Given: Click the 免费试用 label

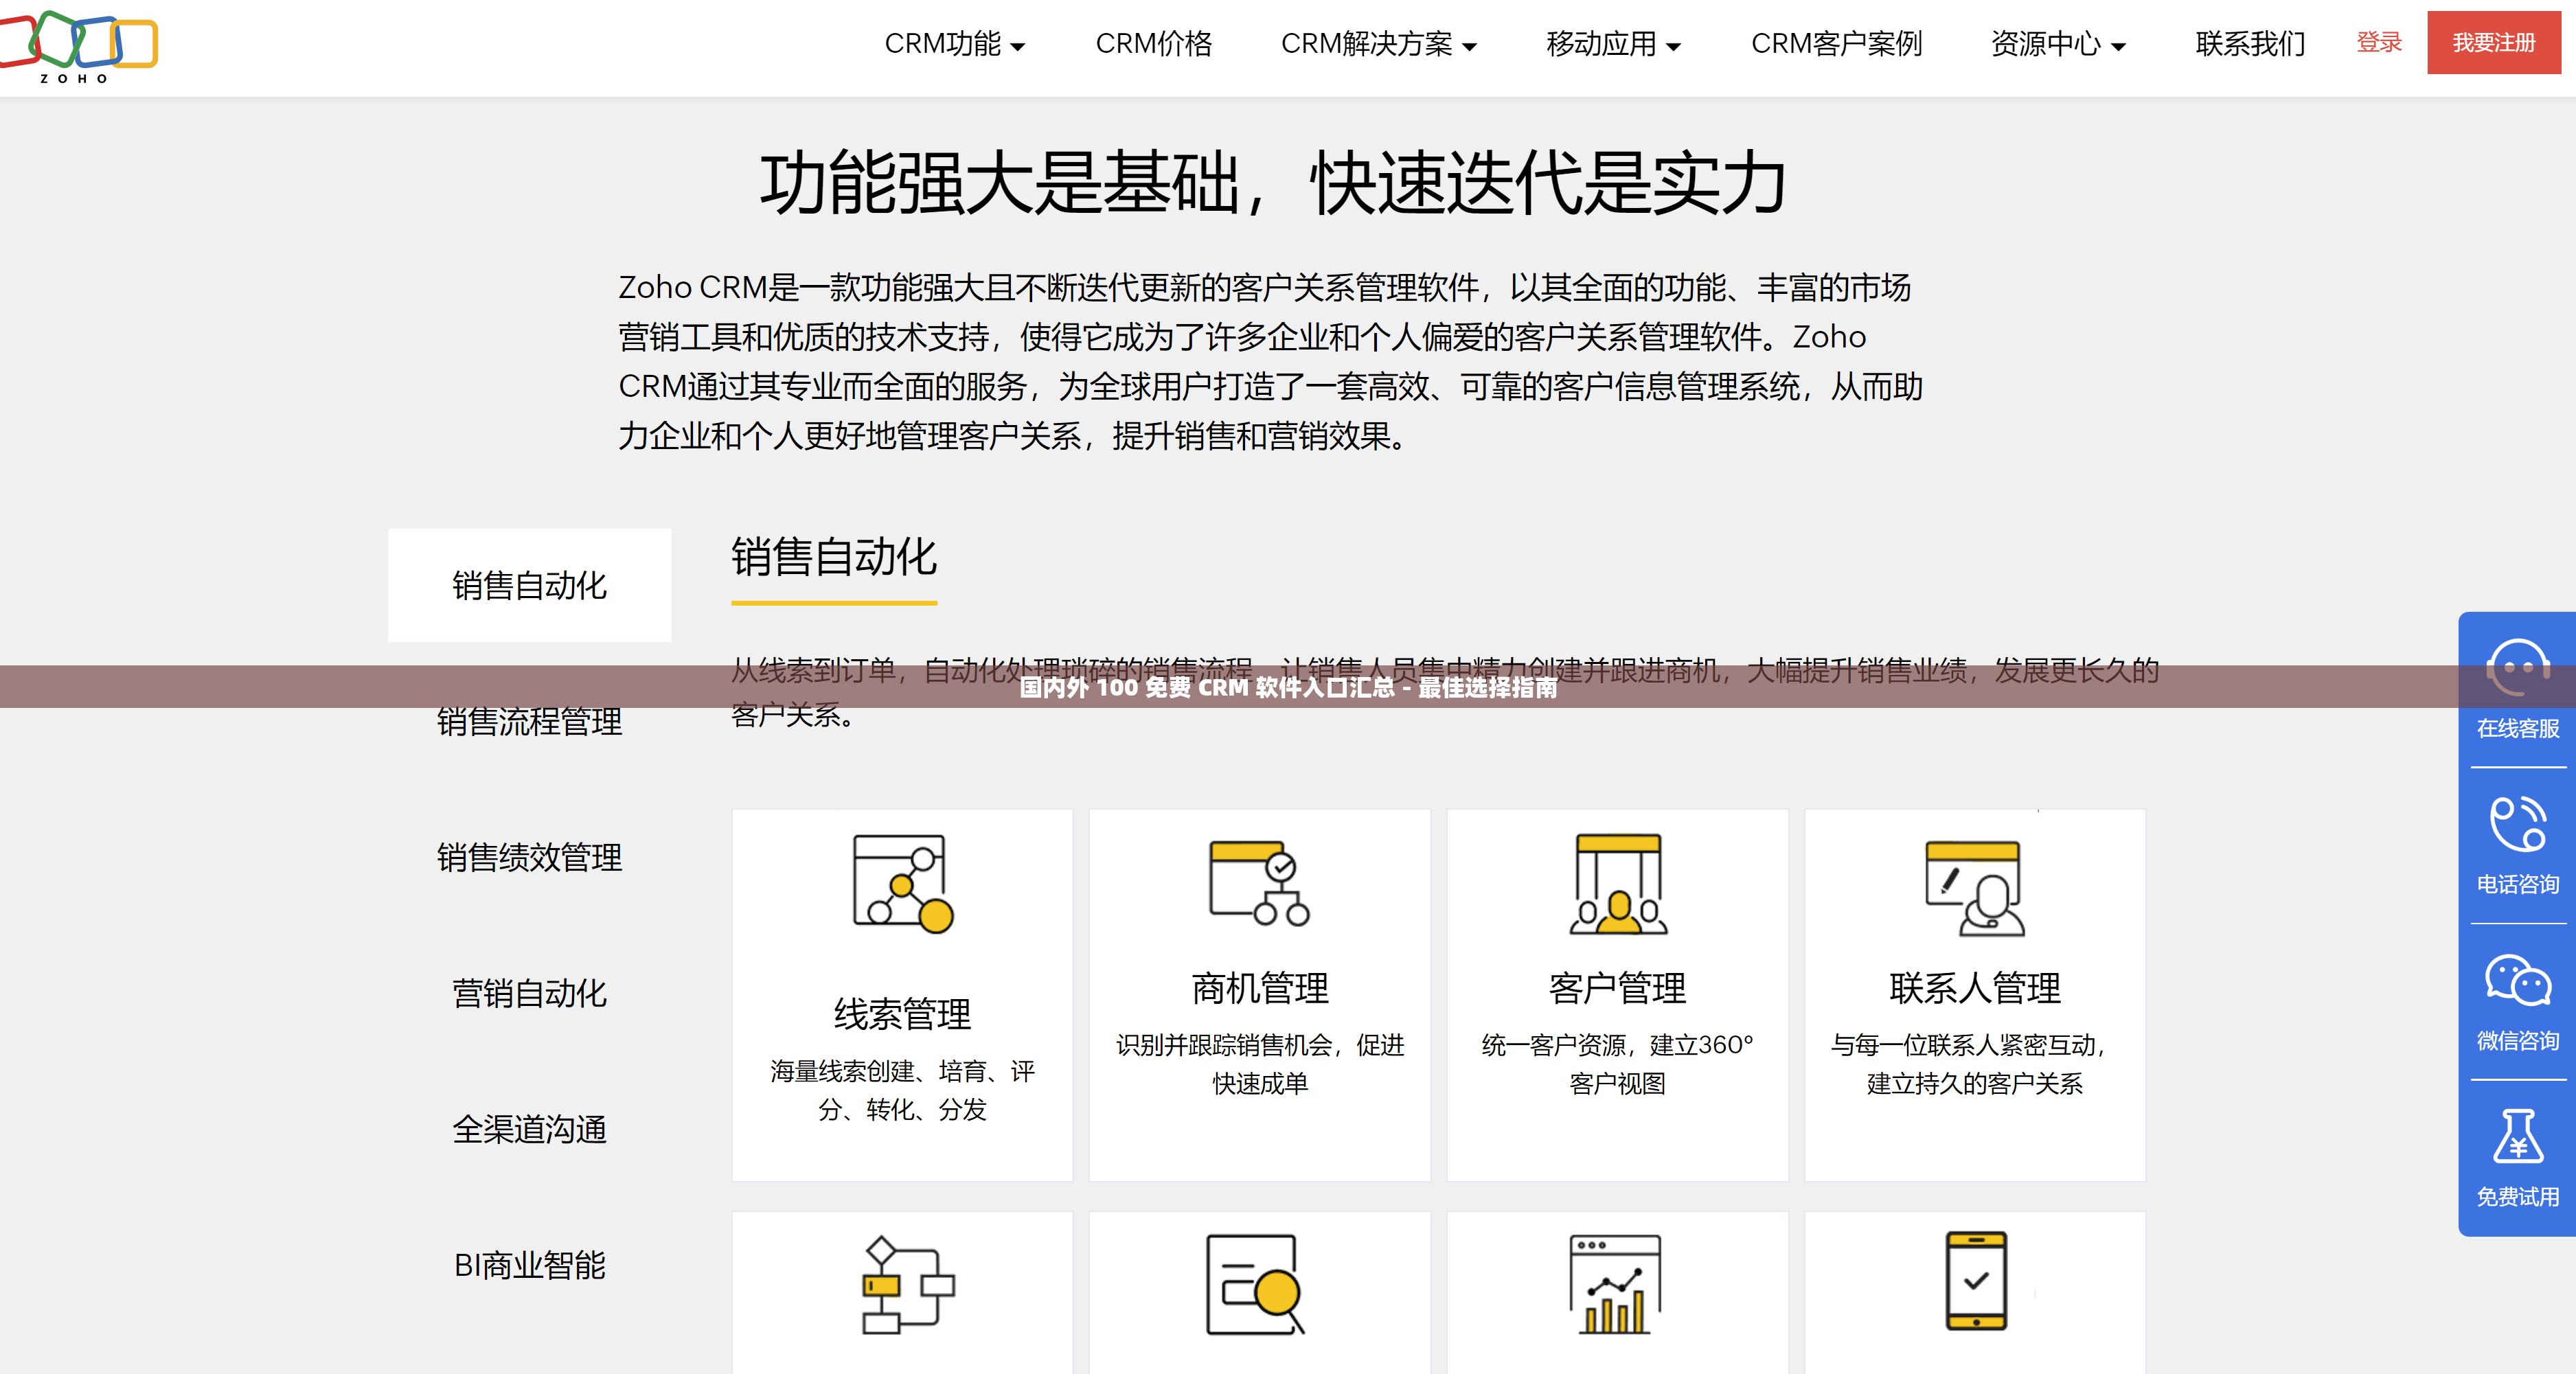Looking at the screenshot, I should click(x=2517, y=1196).
